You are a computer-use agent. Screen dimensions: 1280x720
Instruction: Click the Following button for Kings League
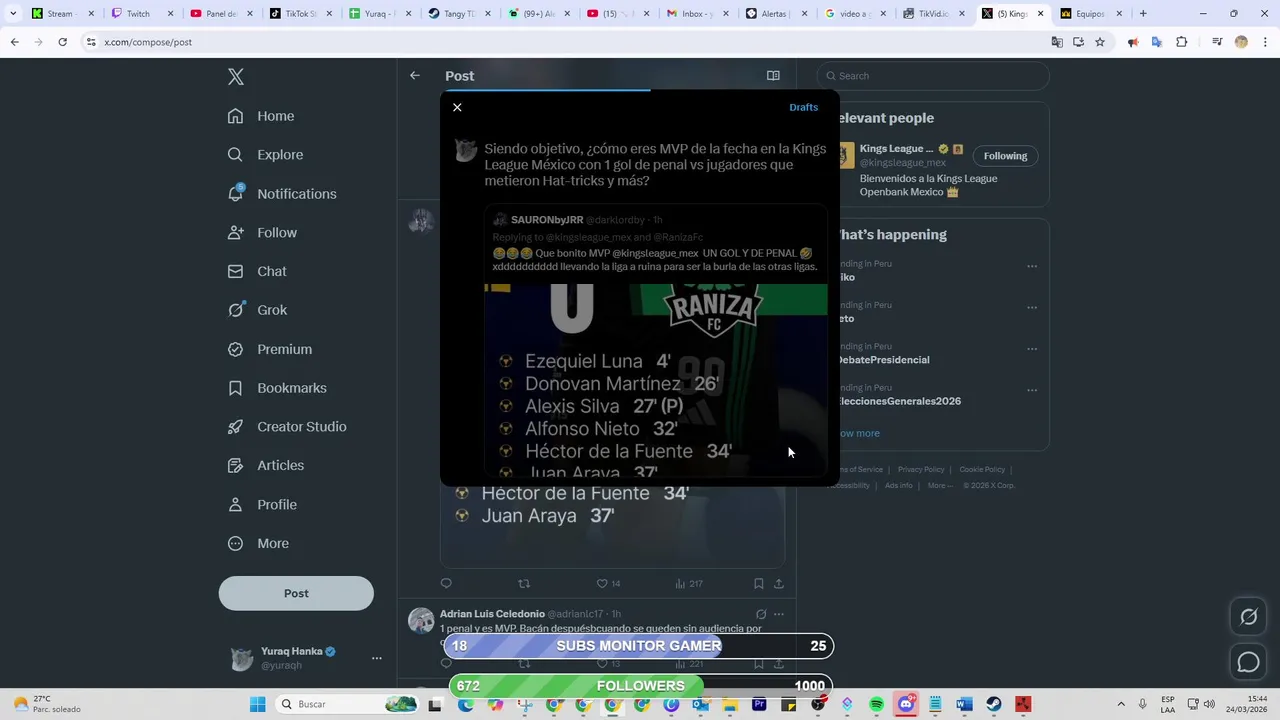point(1005,156)
